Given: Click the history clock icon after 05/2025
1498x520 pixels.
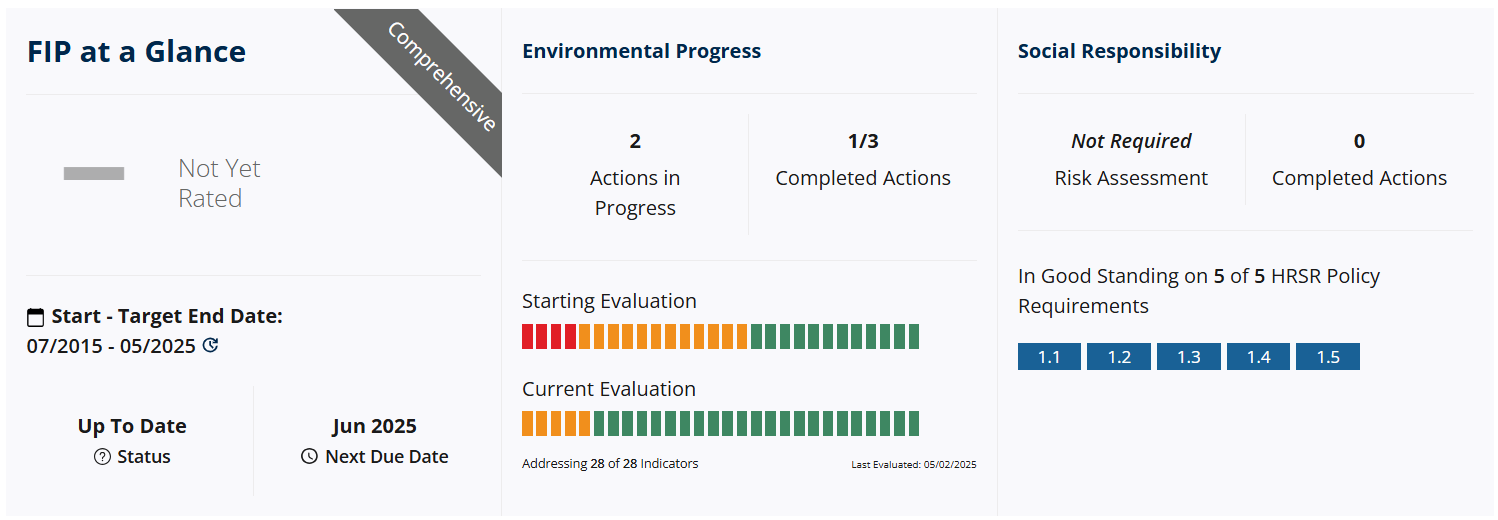Looking at the screenshot, I should [x=210, y=346].
